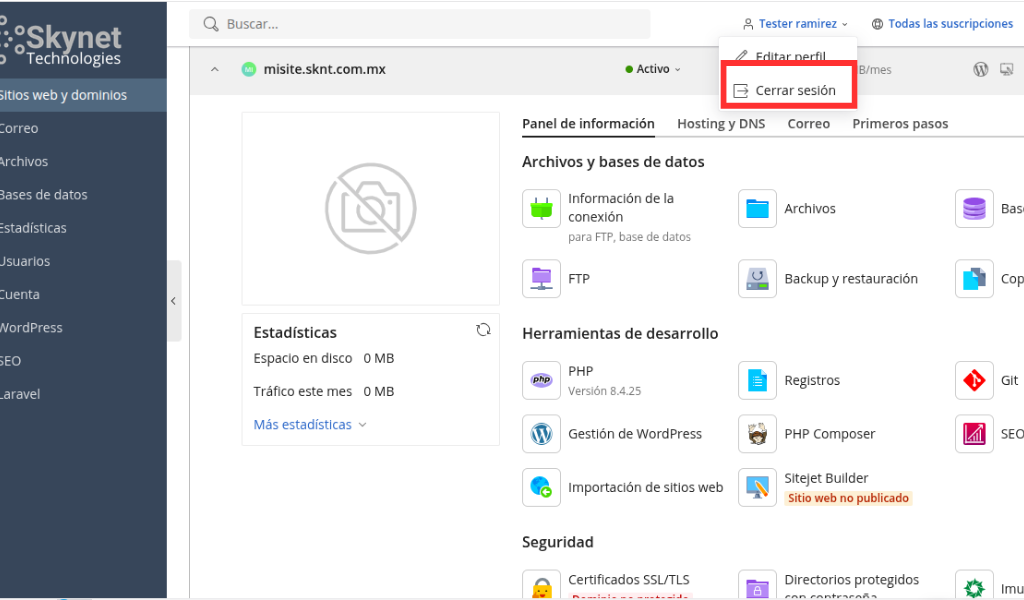Collapse the misite.sknt.com.mx domain row

(x=215, y=69)
